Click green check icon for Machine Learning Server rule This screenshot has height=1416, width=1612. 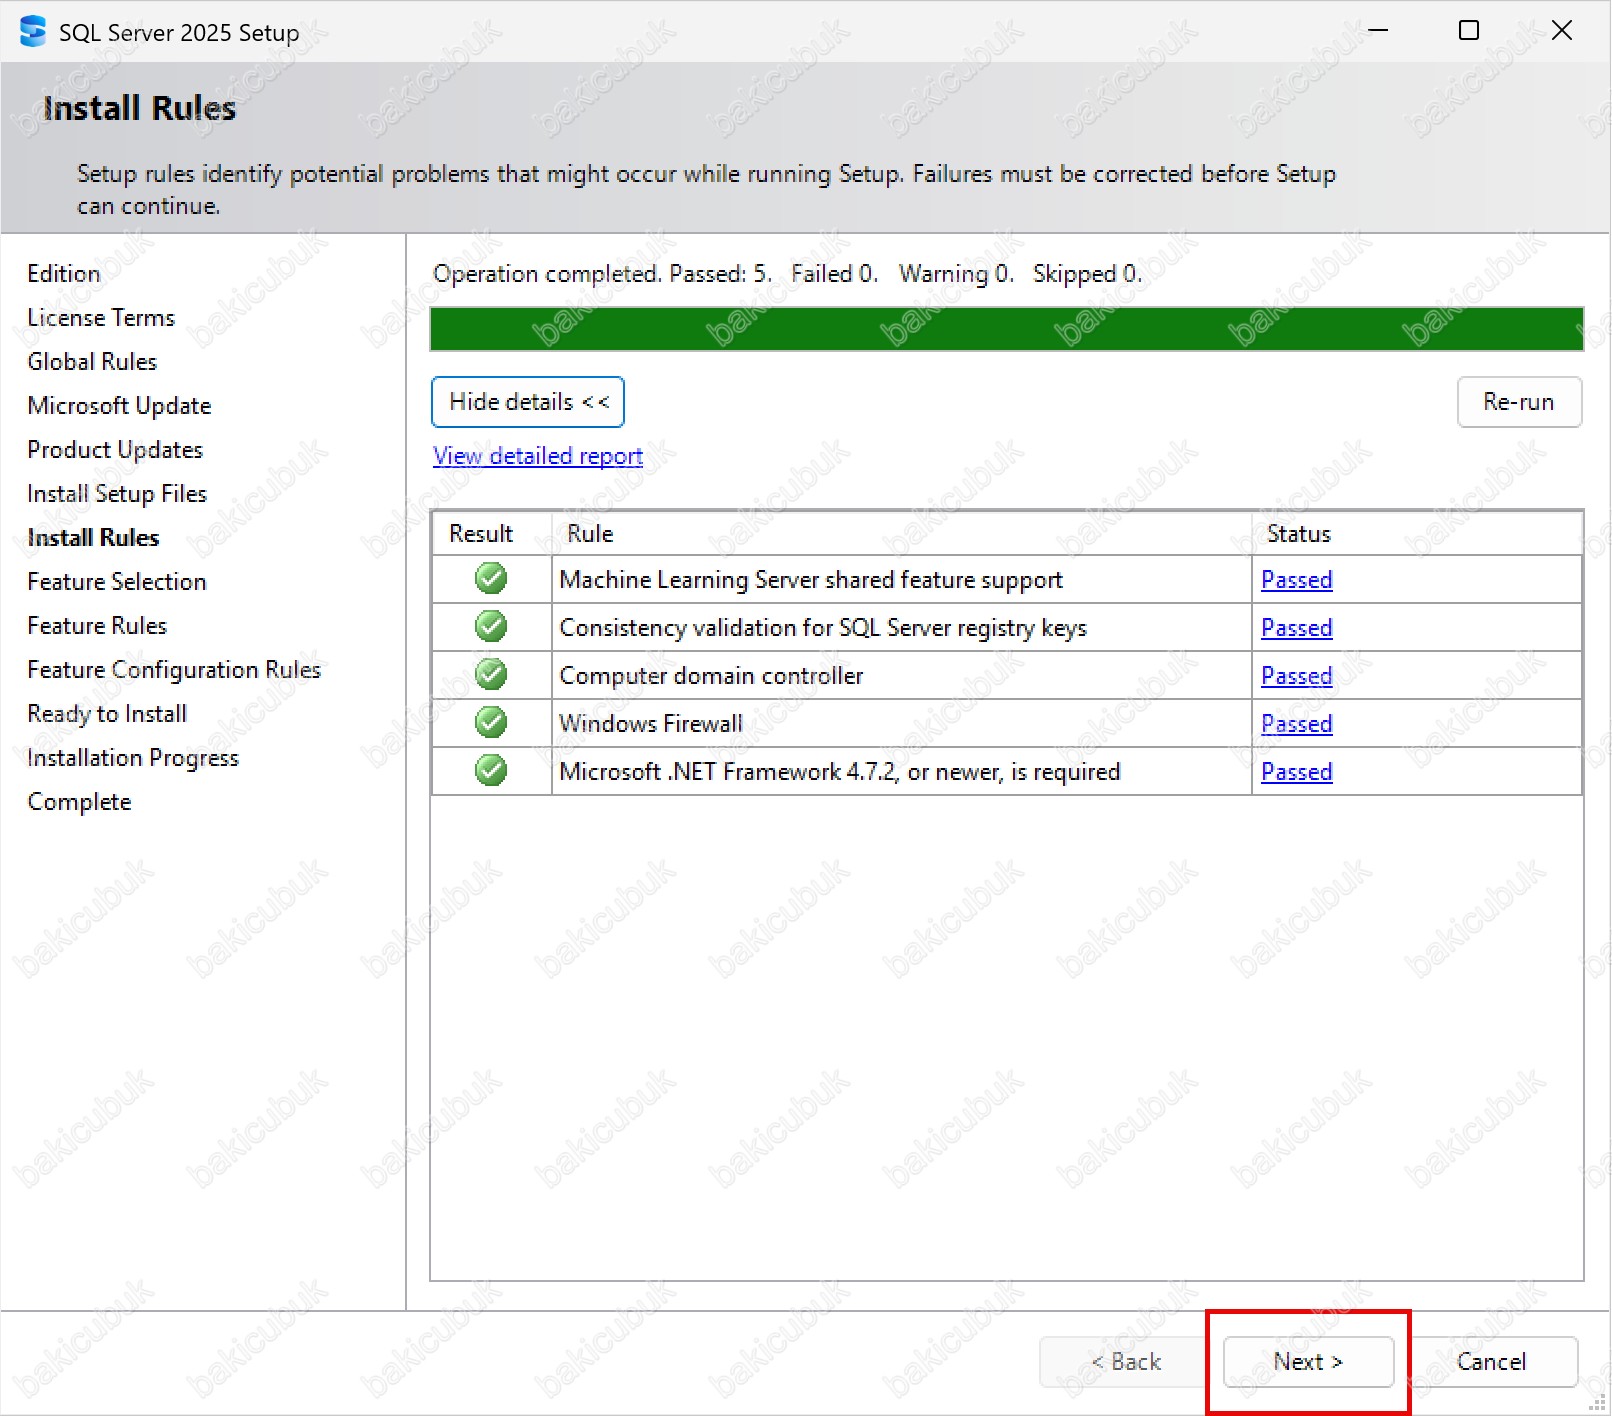pyautogui.click(x=491, y=578)
